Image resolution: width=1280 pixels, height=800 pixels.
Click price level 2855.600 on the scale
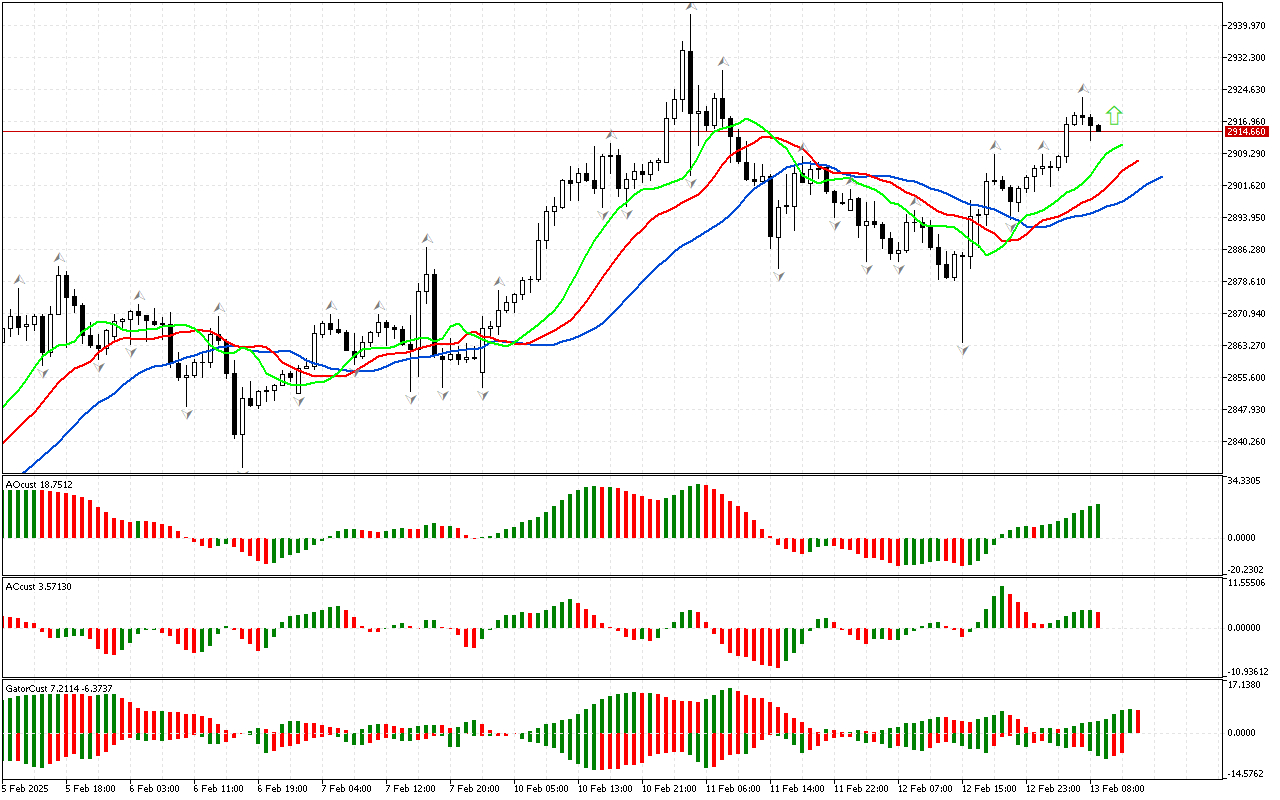click(x=1246, y=377)
